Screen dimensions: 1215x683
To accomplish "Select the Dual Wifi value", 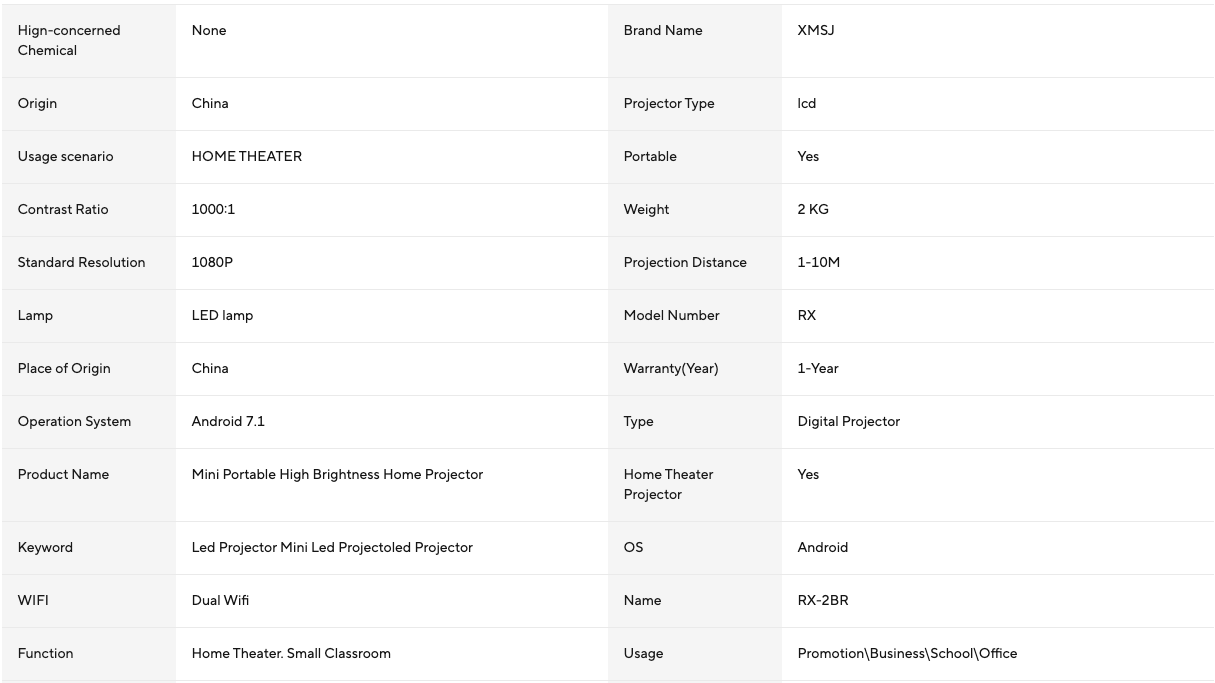I will tap(220, 600).
